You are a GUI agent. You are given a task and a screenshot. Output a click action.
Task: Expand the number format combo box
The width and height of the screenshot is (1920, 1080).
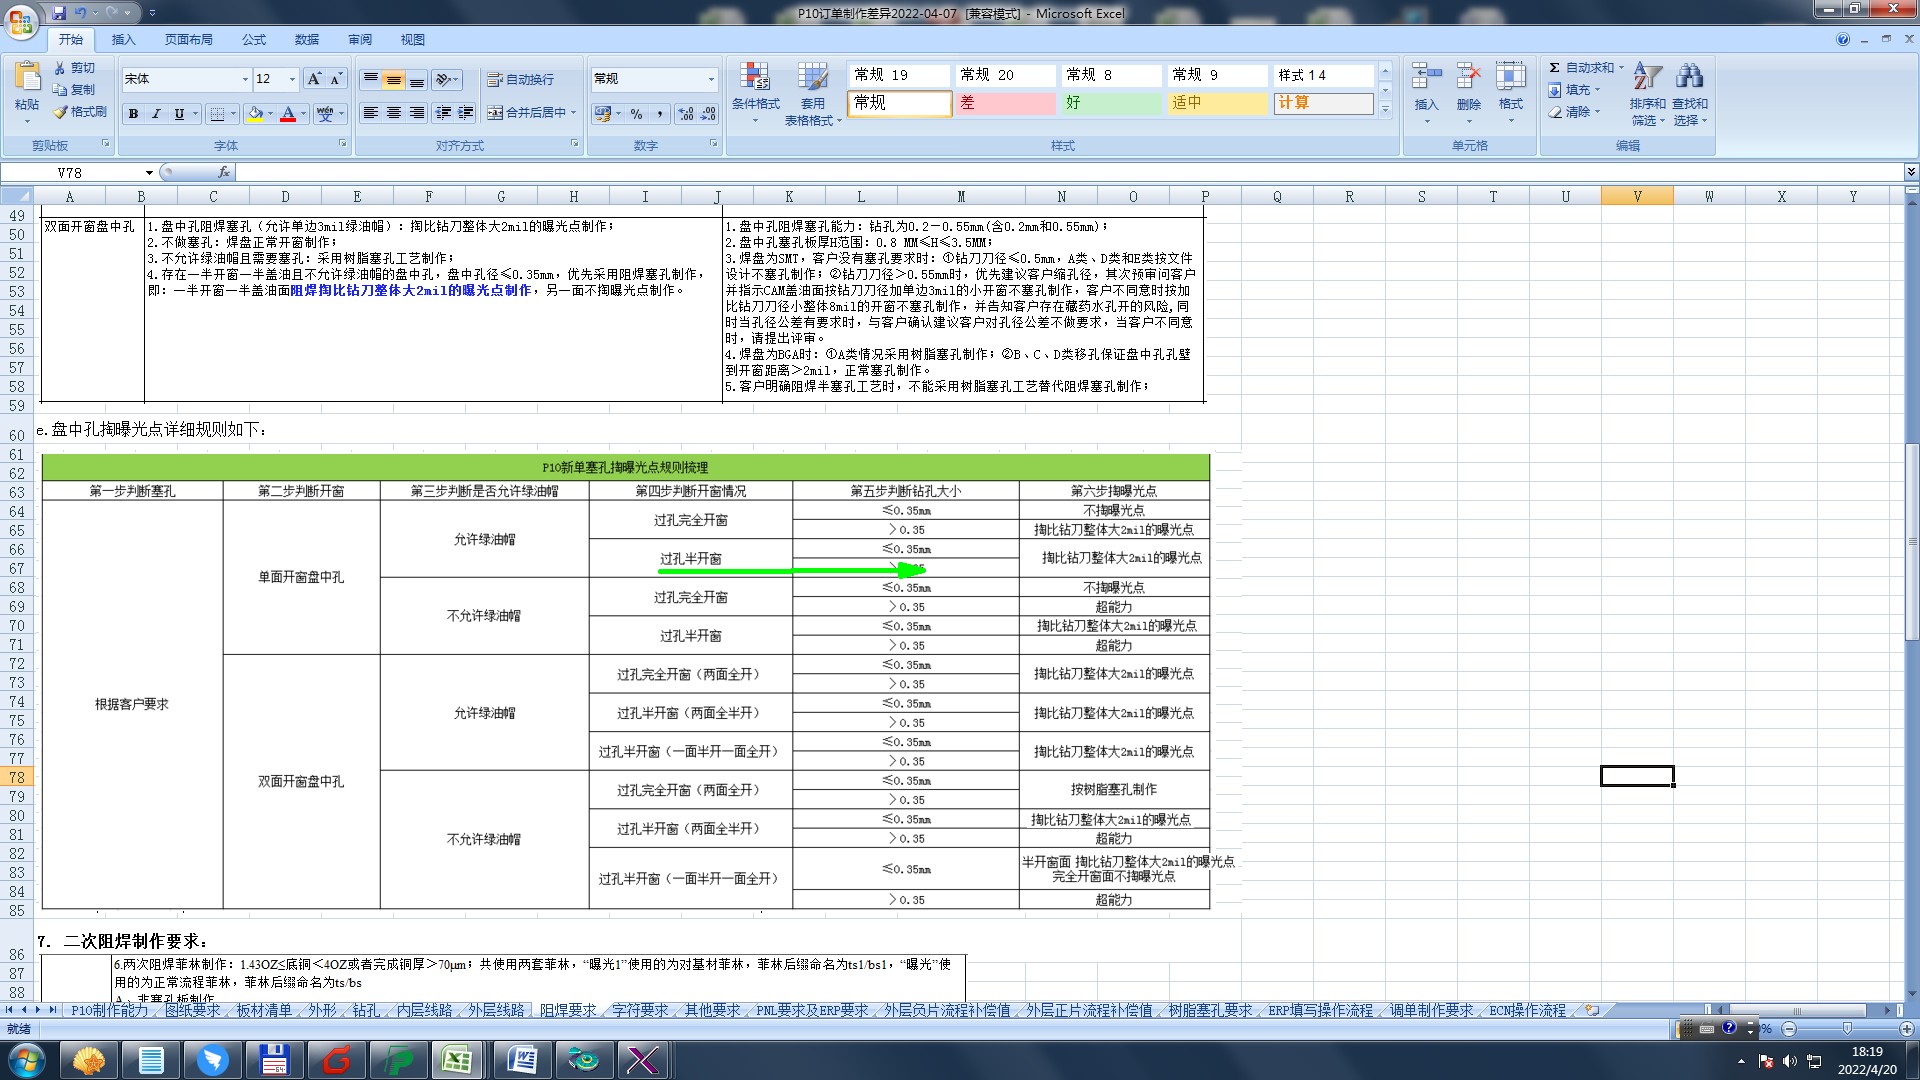click(711, 79)
